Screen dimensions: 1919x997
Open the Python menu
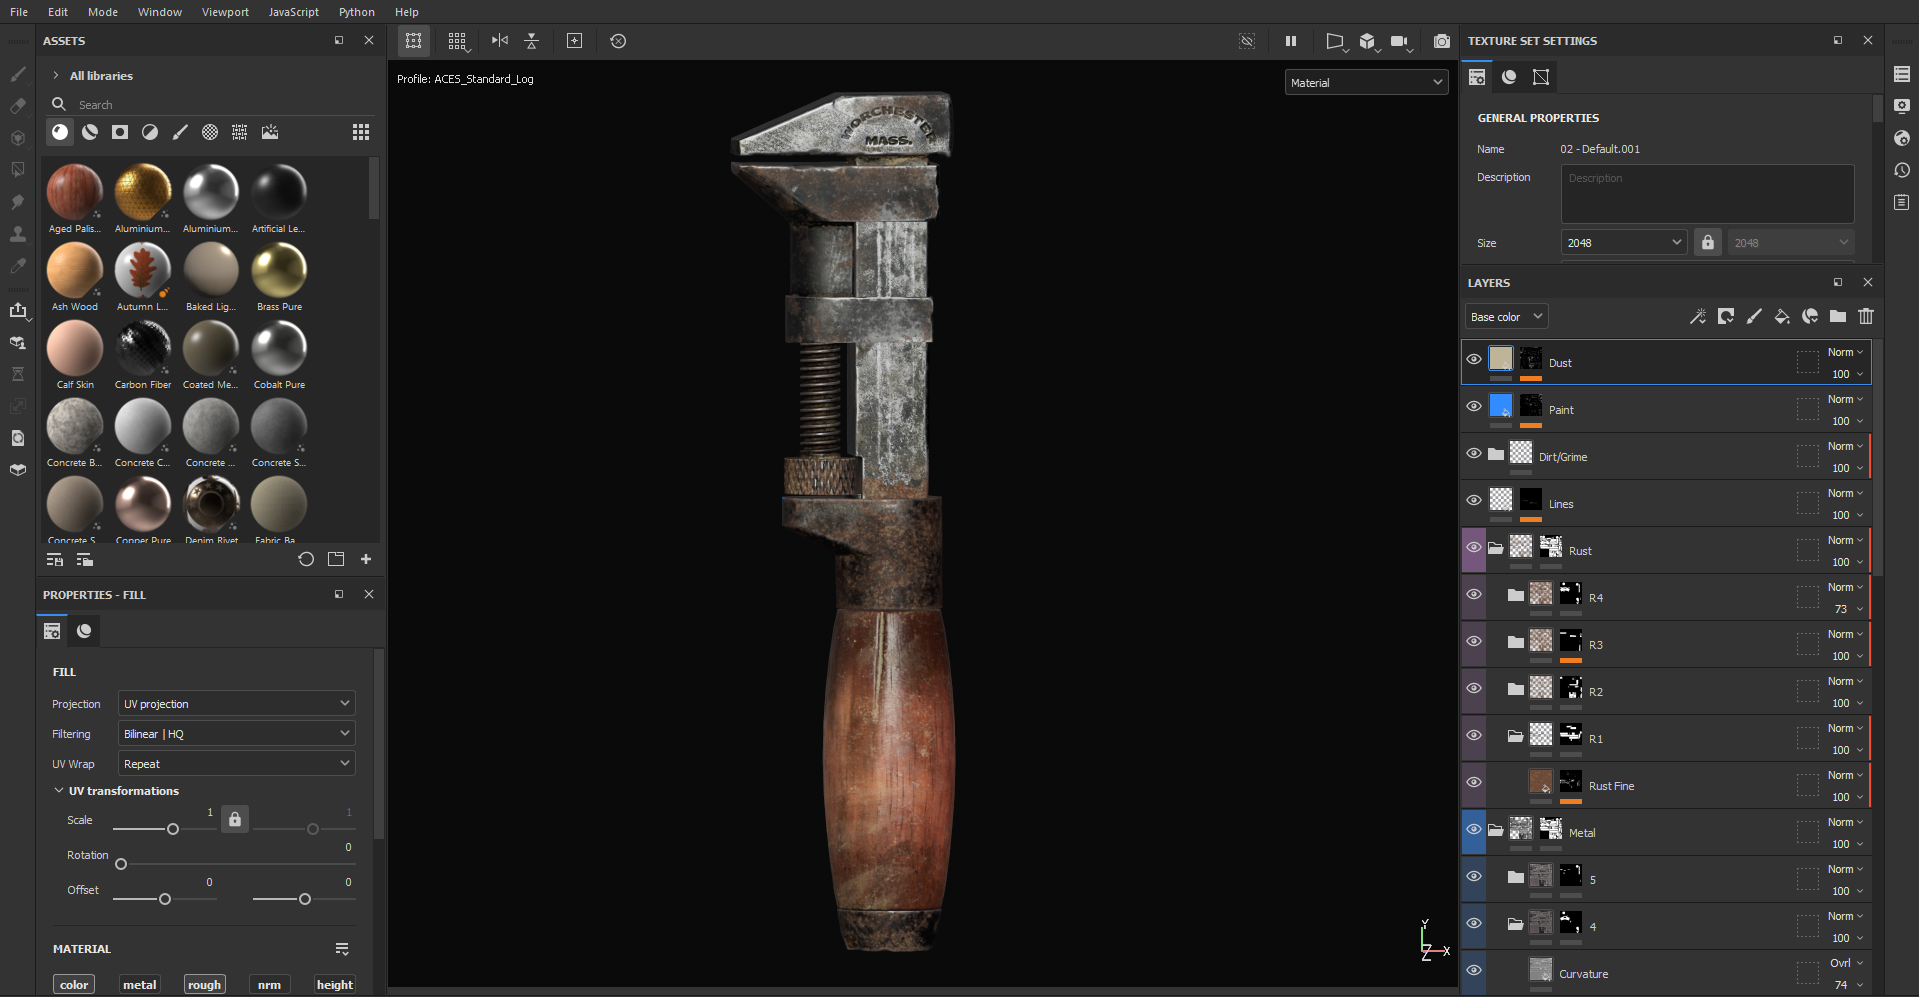[357, 12]
